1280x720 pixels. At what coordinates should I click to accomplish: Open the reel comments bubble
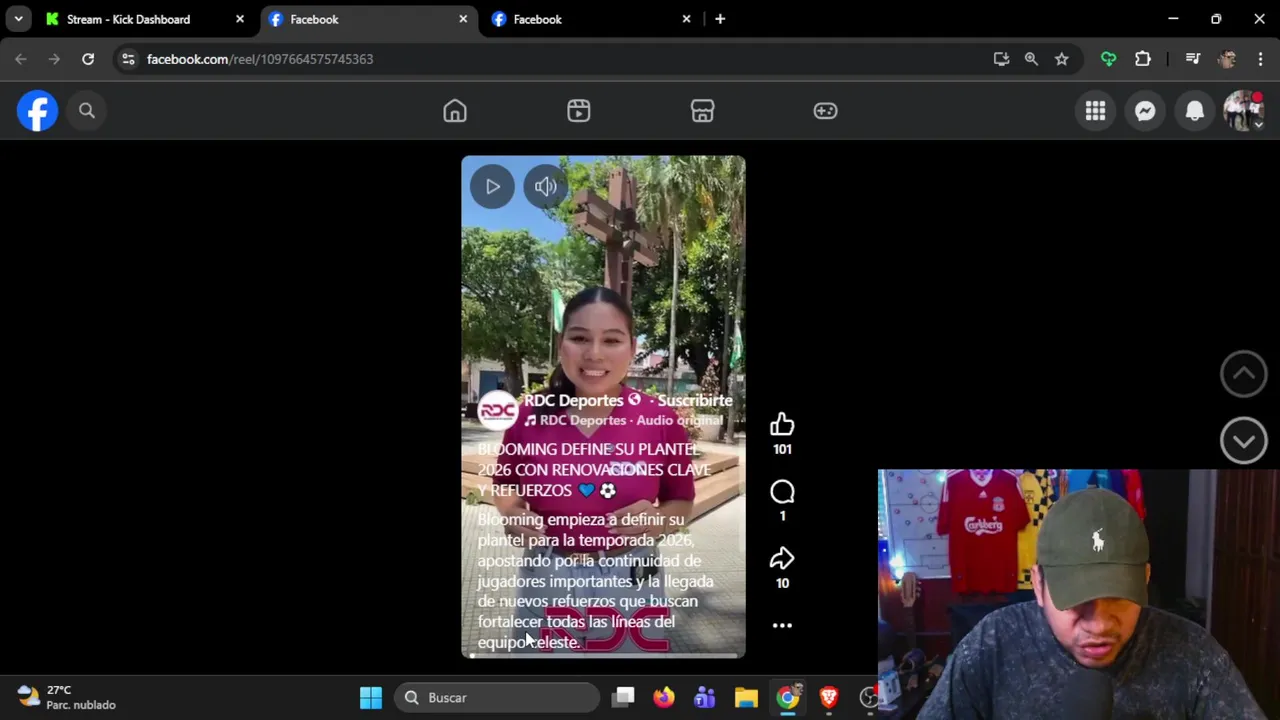tap(782, 492)
